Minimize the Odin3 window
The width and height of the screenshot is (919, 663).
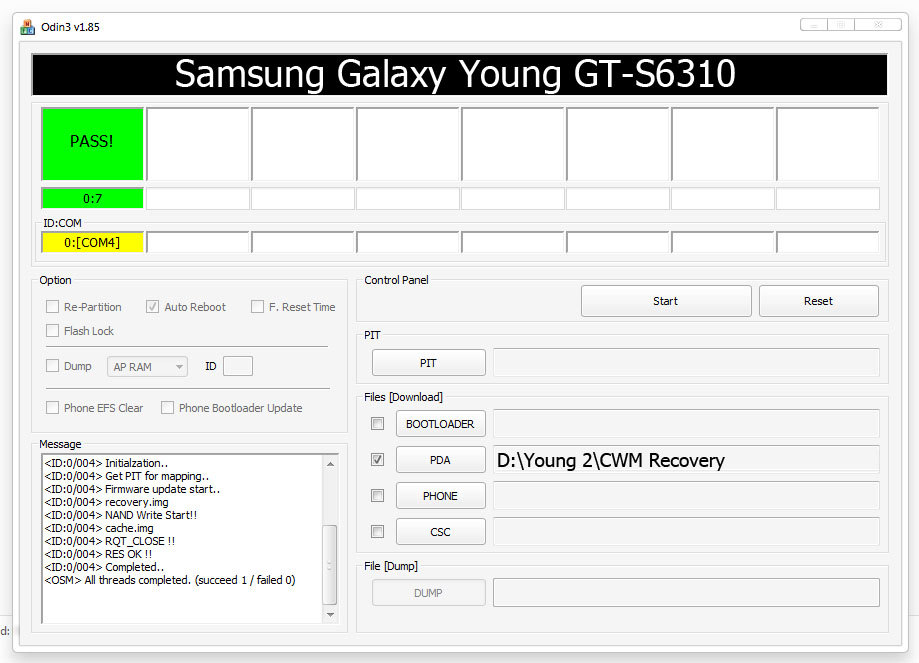[814, 25]
